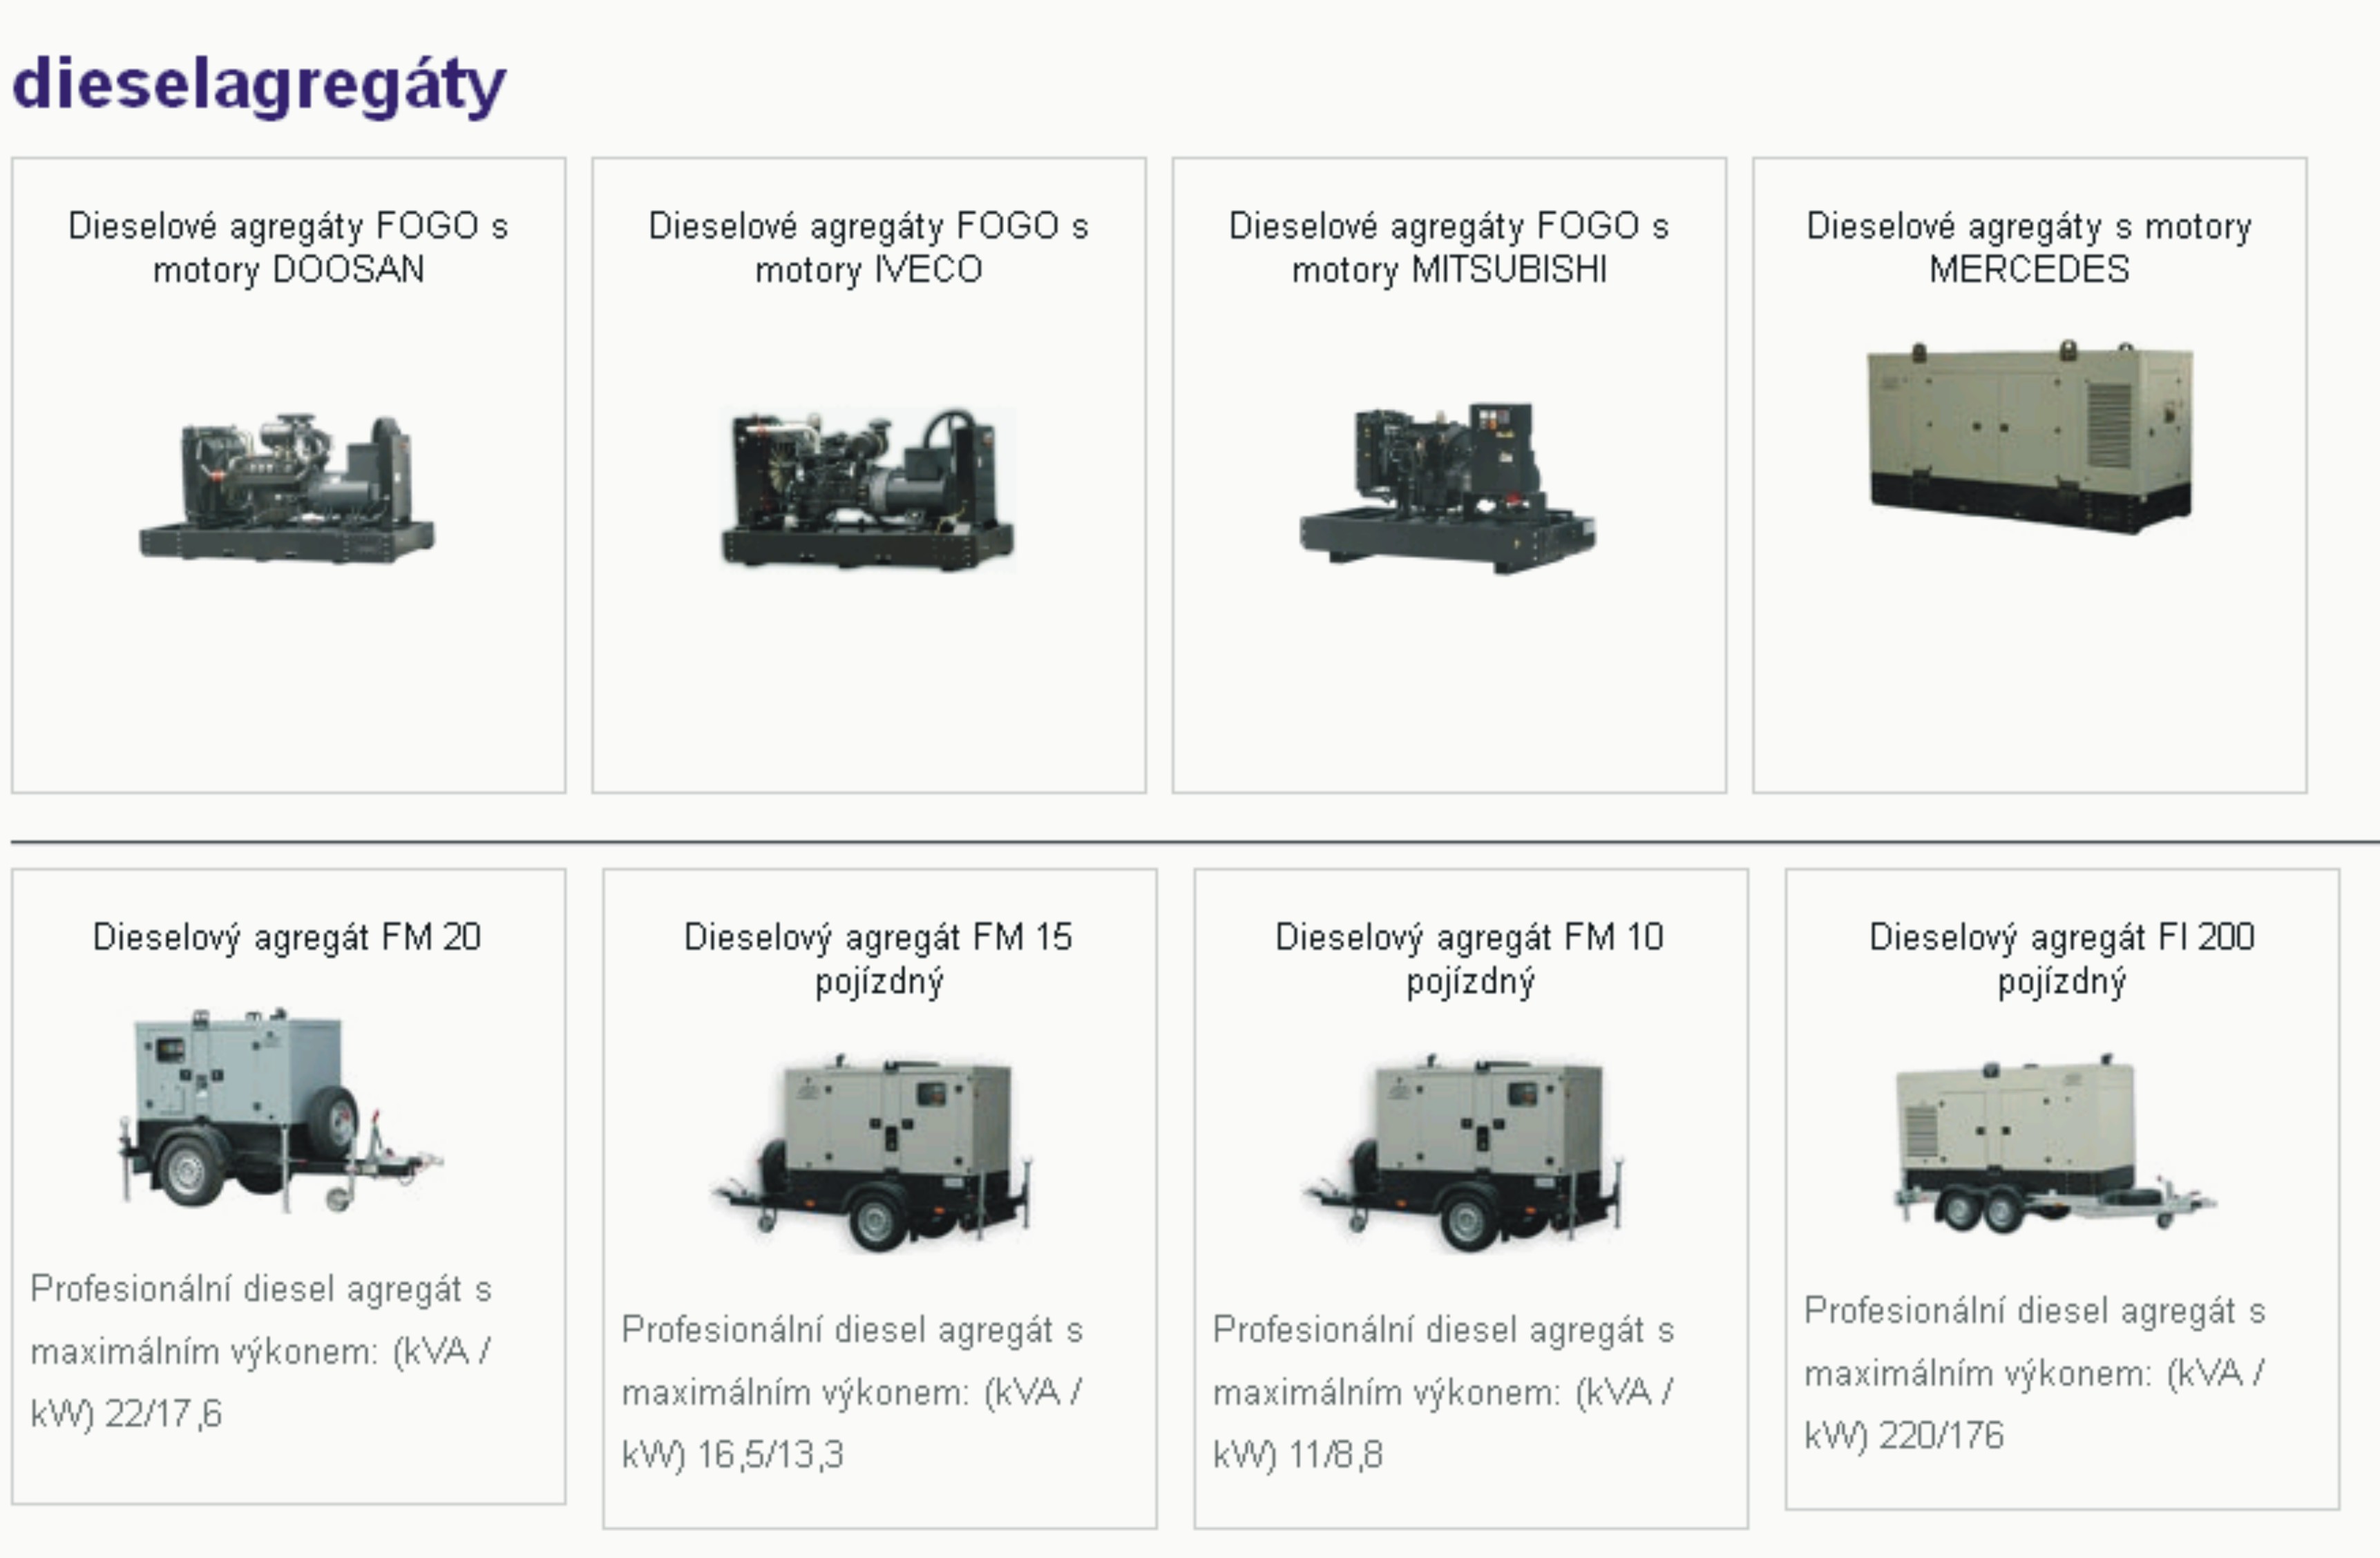Click the 'dieselagregáty' page heading
Viewport: 2380px width, 1558px height.
(x=259, y=84)
